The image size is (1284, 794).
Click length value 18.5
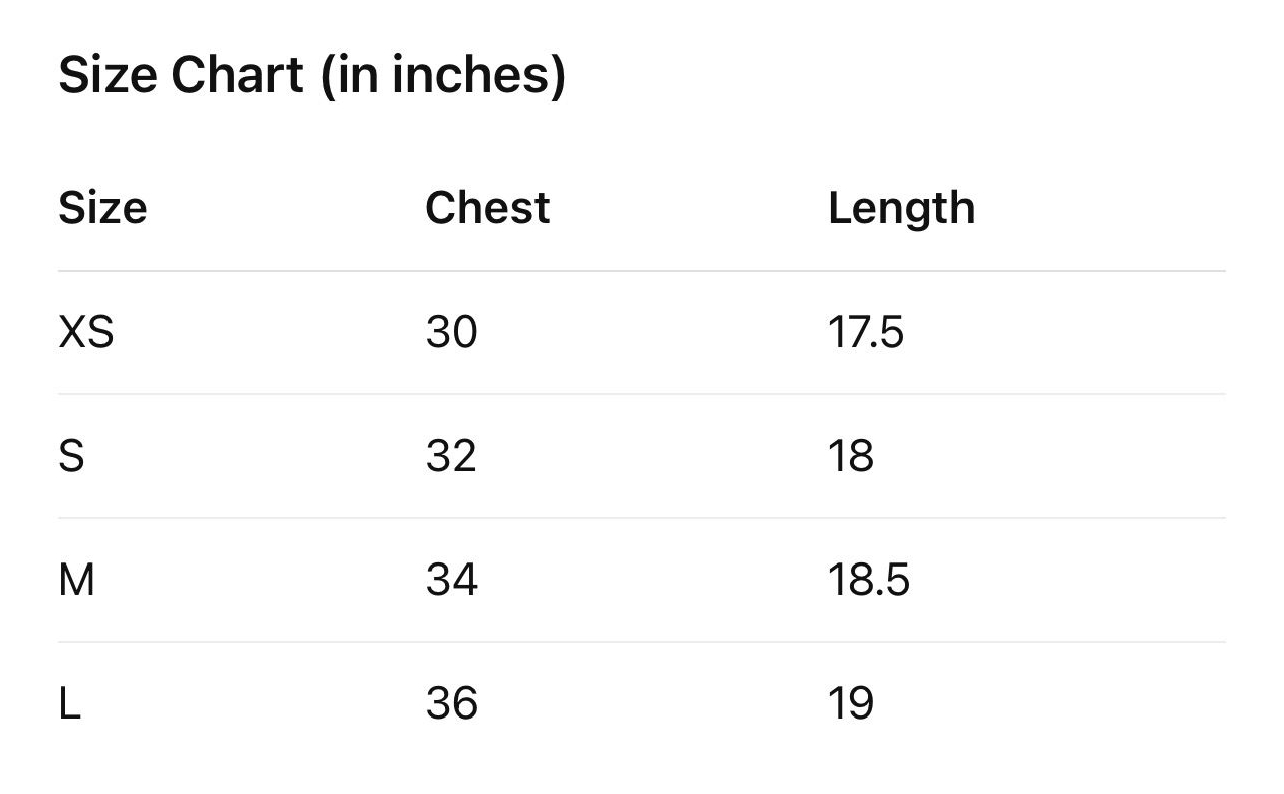[x=868, y=580]
